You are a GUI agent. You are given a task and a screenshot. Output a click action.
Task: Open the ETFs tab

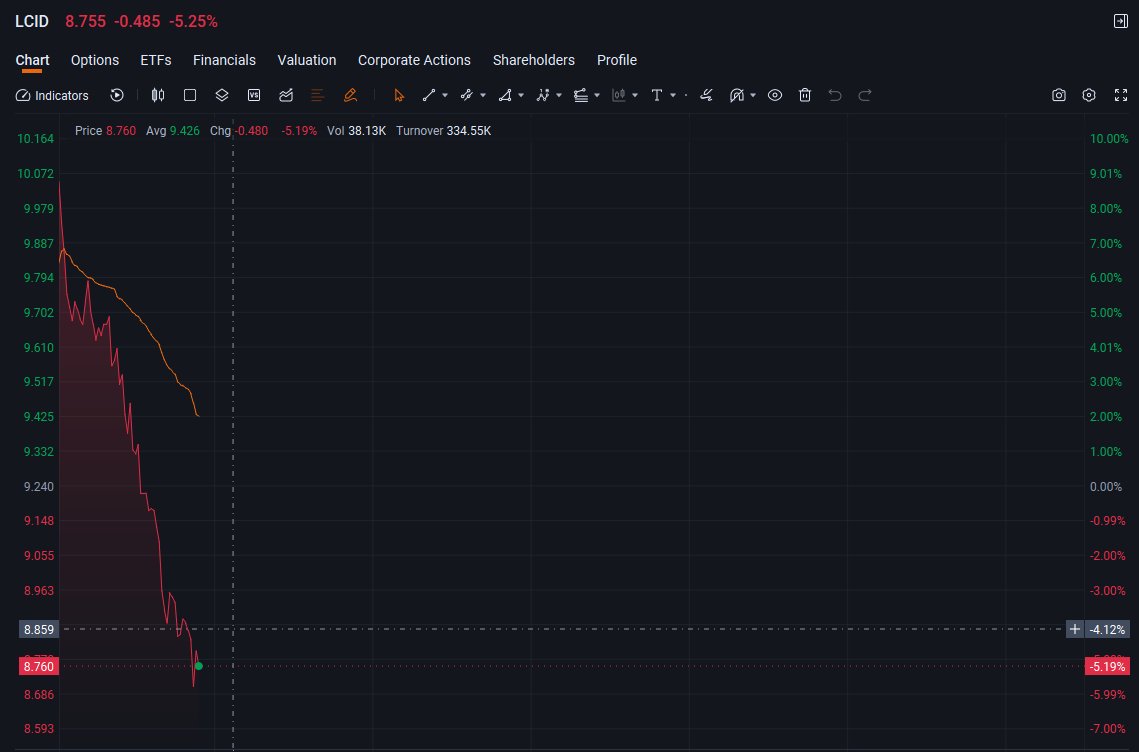pos(156,60)
